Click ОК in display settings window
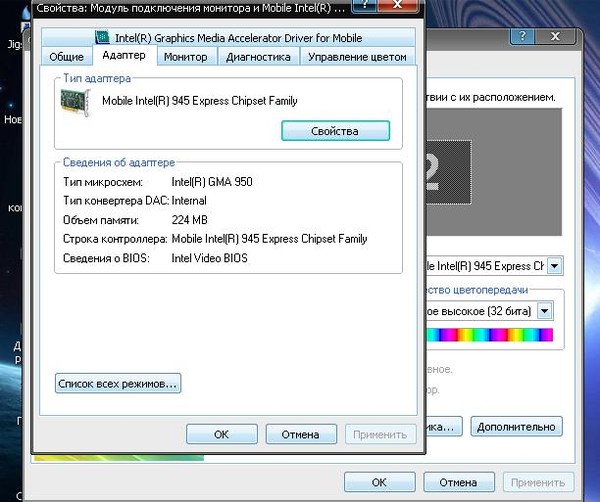Screen dimensions: 600x502 pos(380,482)
